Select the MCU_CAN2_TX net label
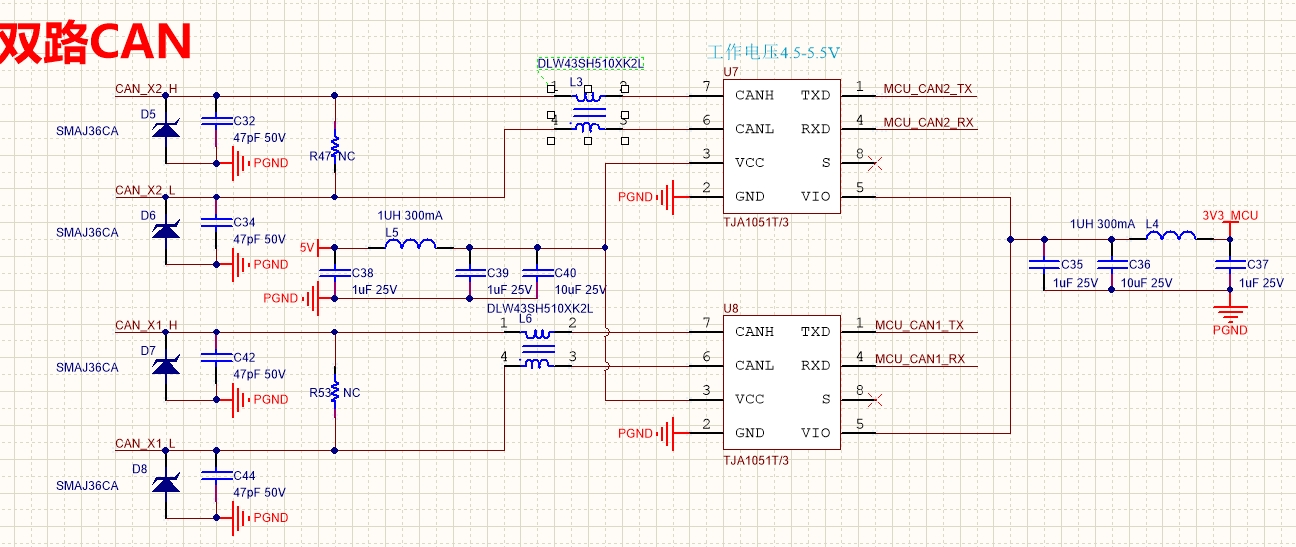 coord(927,89)
